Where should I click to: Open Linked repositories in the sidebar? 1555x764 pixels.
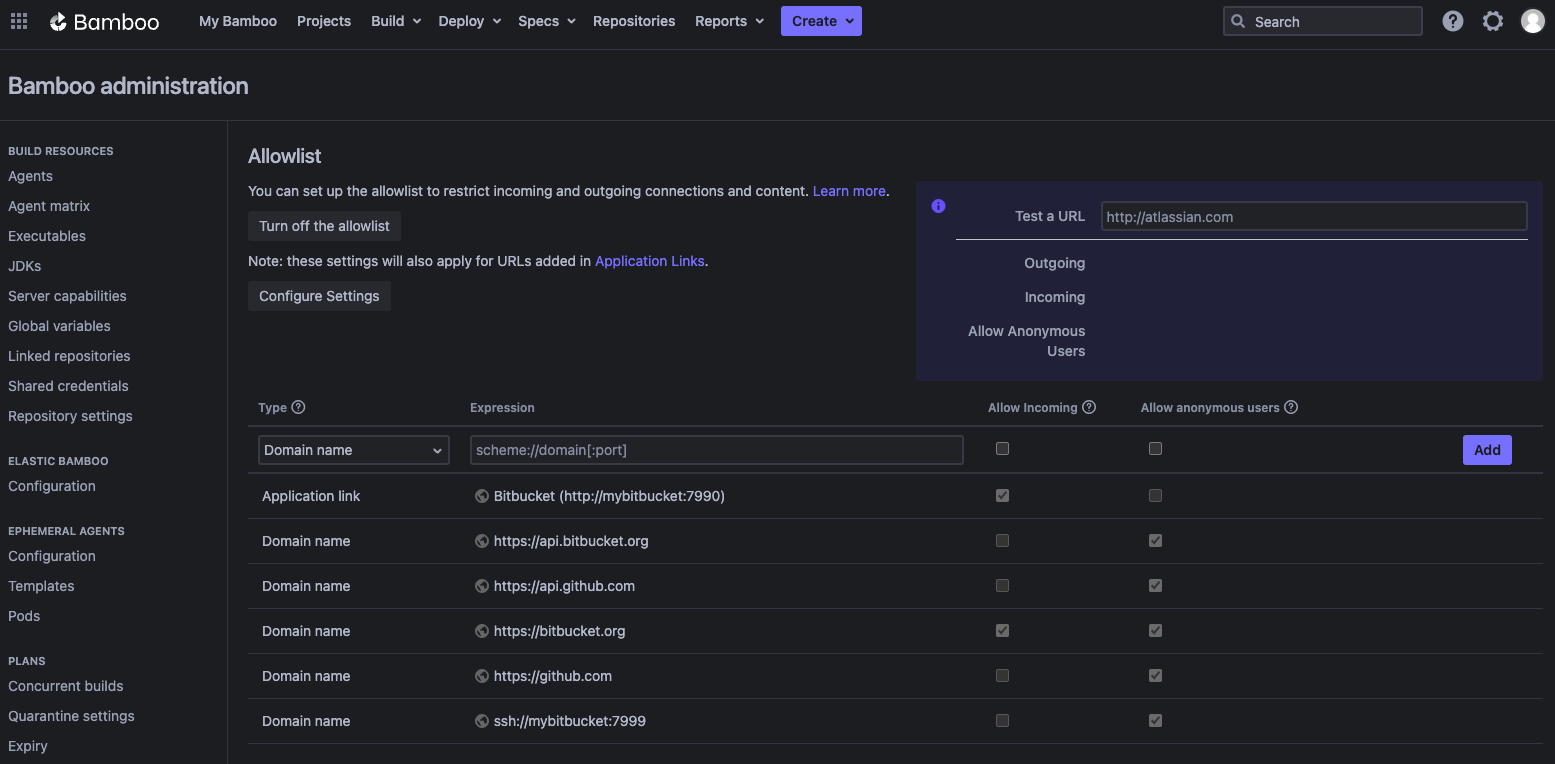pyautogui.click(x=69, y=356)
